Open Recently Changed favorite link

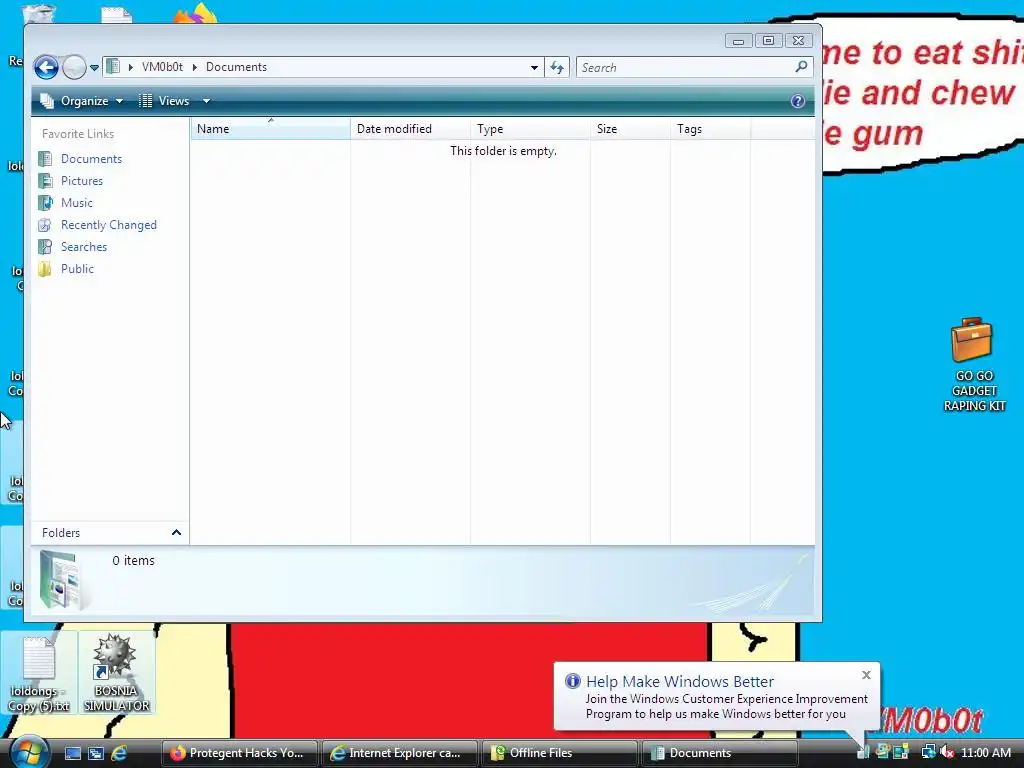point(108,225)
